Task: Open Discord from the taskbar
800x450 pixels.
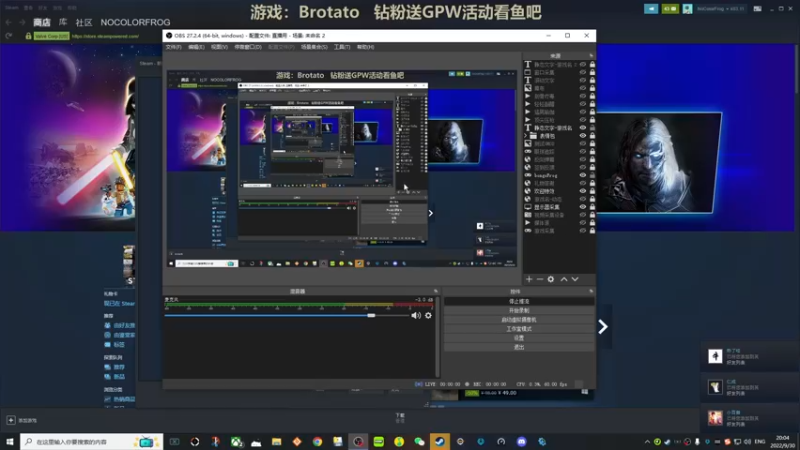Action: click(521, 442)
